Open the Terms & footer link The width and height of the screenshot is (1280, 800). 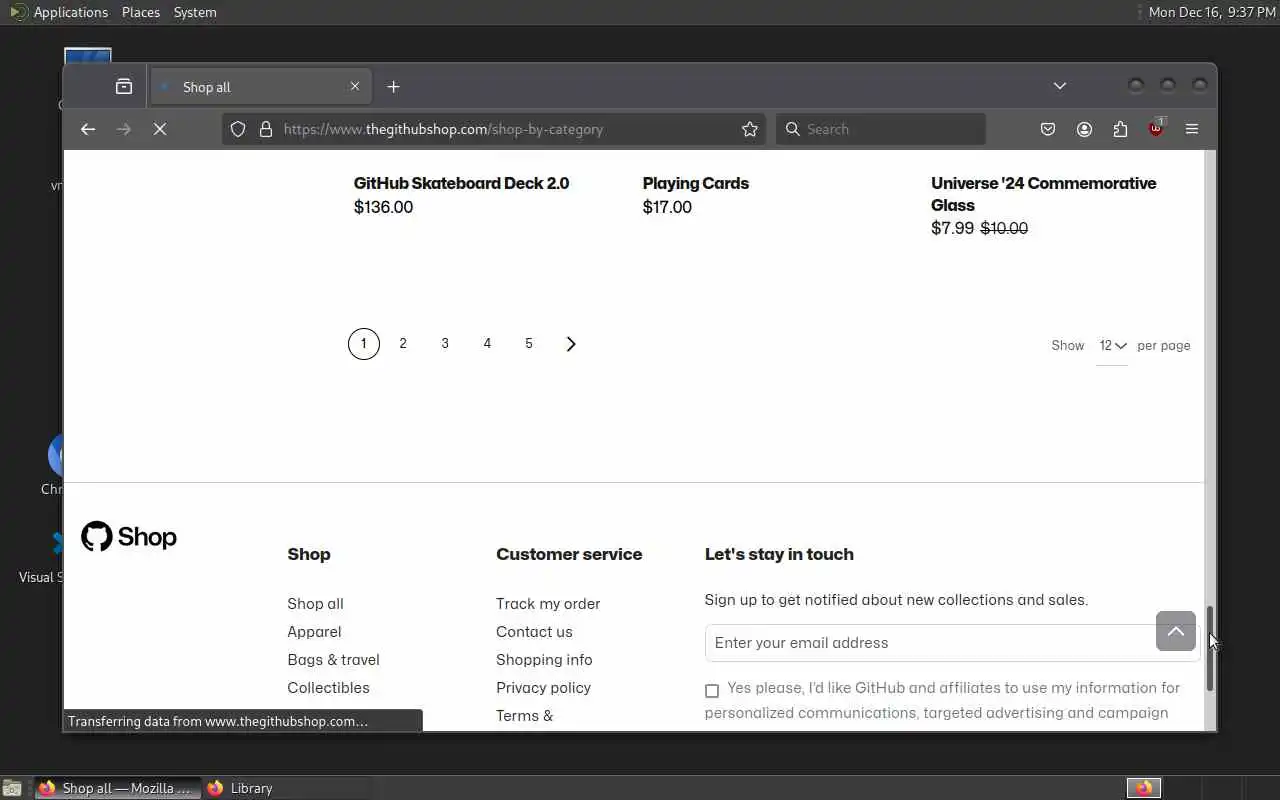[x=524, y=716]
